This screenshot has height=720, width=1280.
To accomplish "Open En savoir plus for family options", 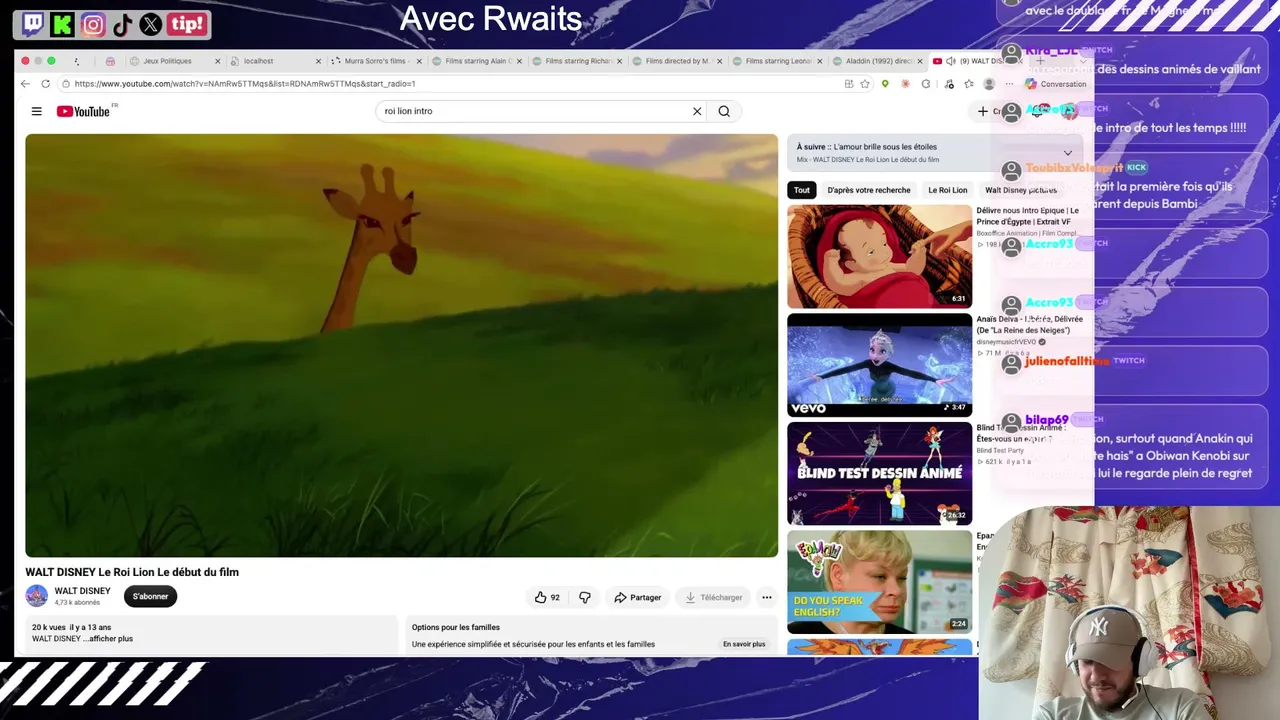I will click(744, 644).
